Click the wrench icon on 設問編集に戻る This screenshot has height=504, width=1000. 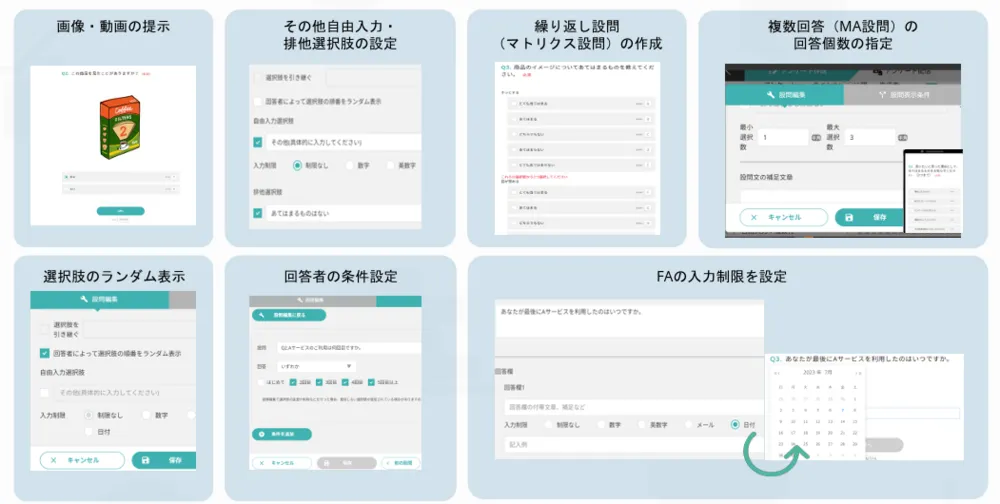tap(260, 315)
